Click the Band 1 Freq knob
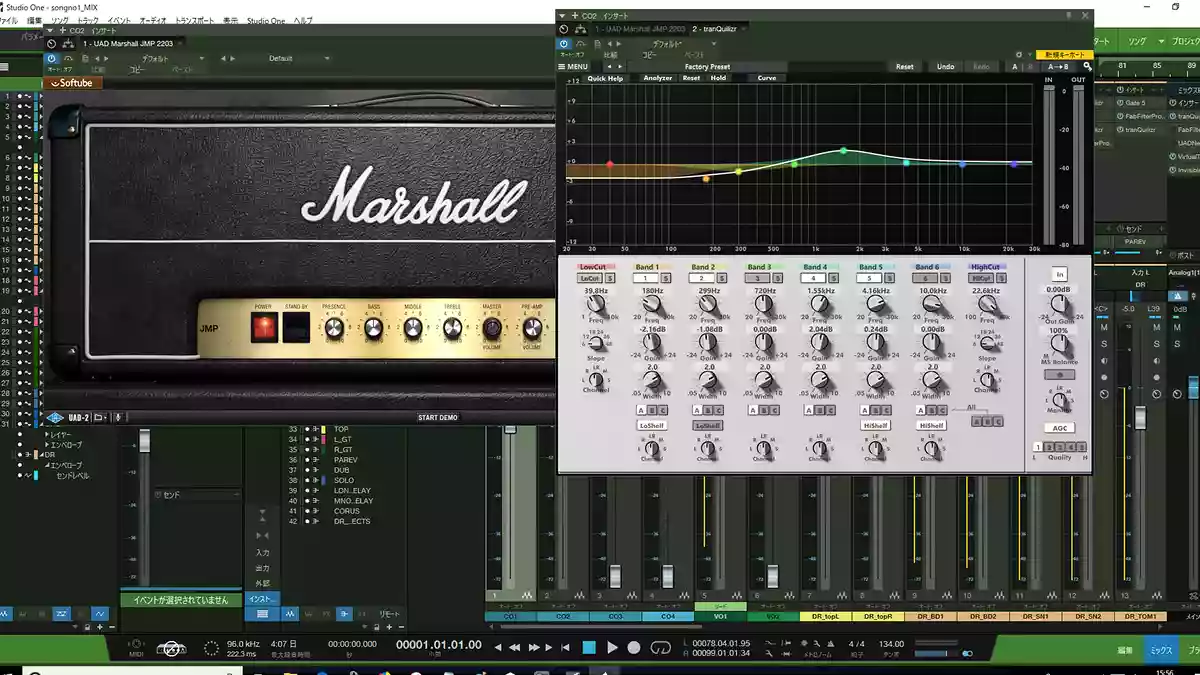The image size is (1200, 675). pos(653,305)
